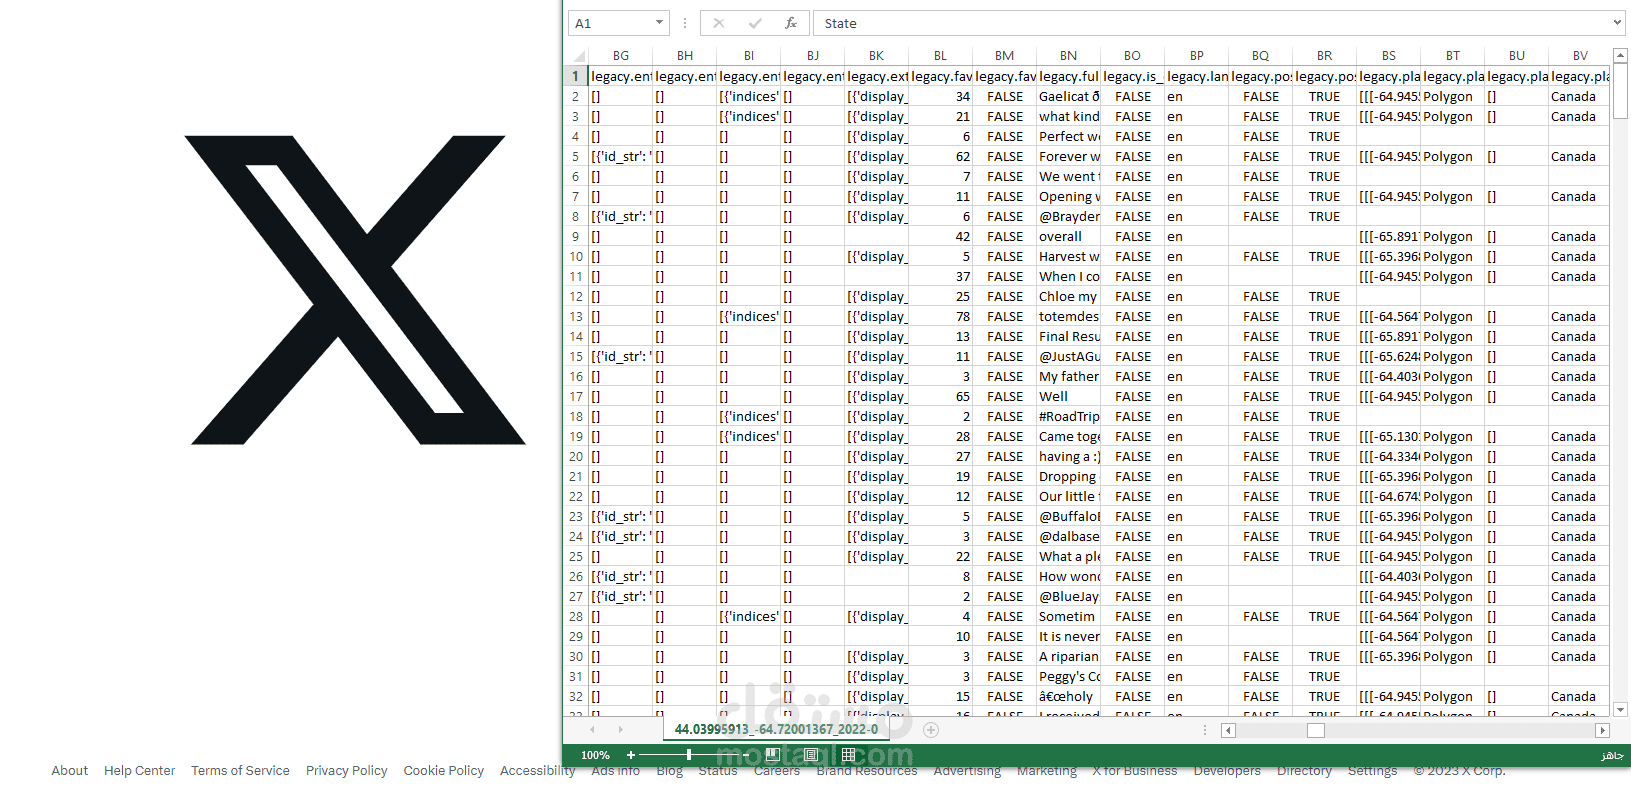
Task: Click the 100% zoom level indicator
Action: point(595,755)
